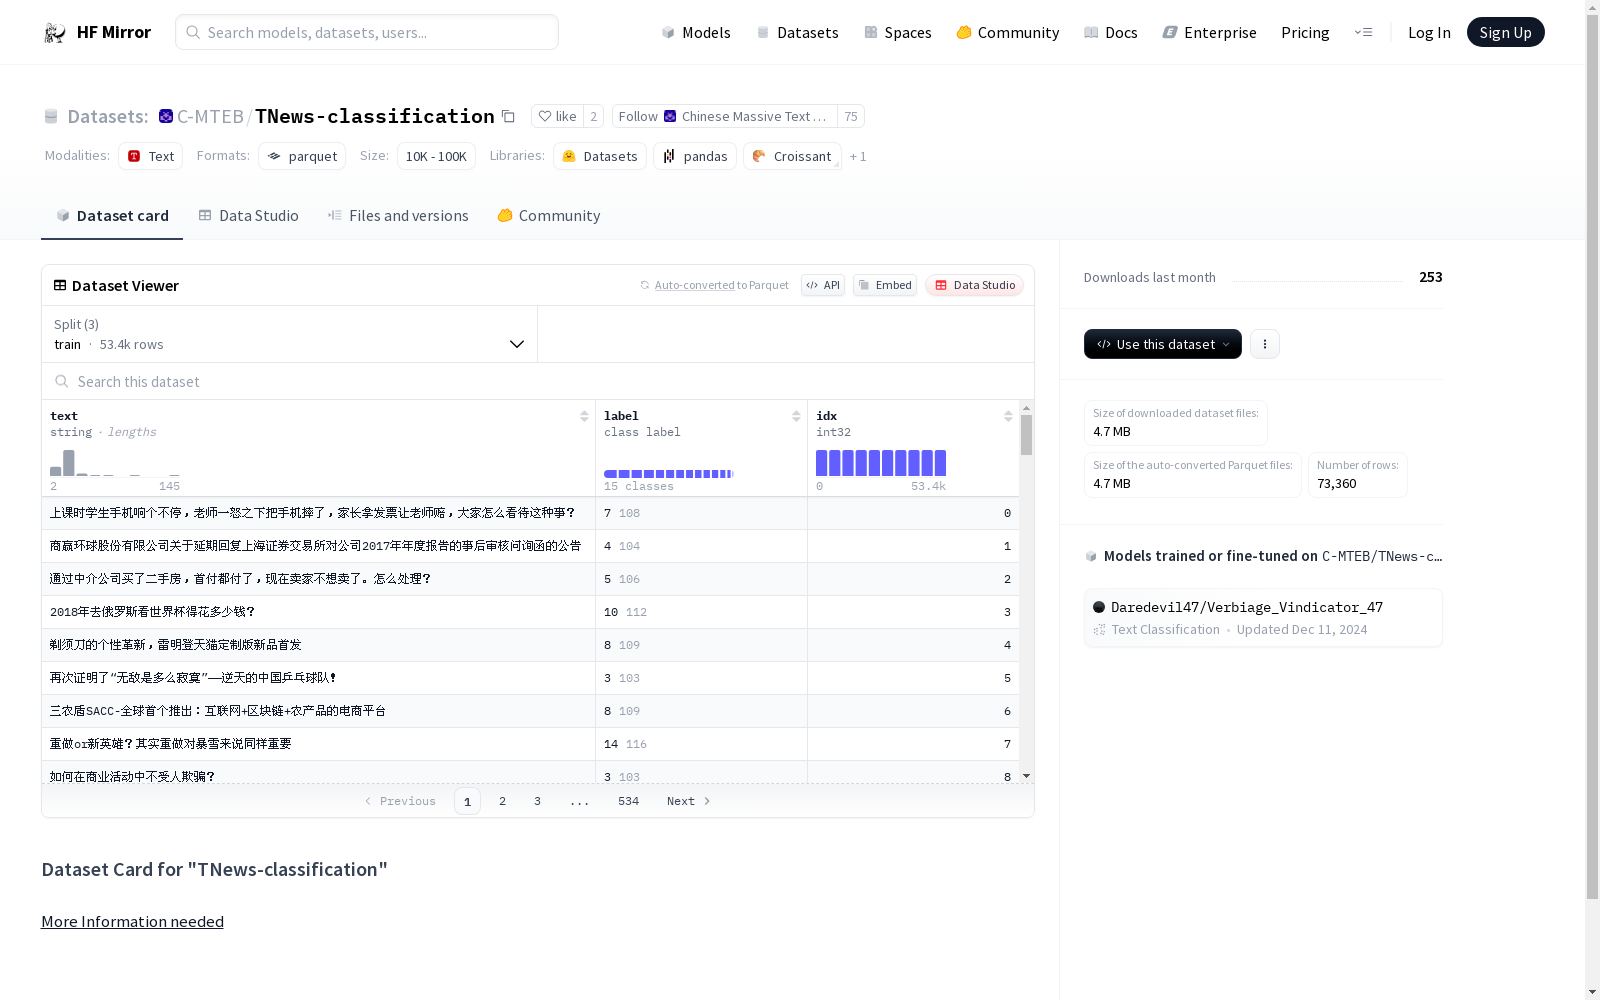The width and height of the screenshot is (1600, 1000).
Task: Click the Sign Up button
Action: click(1505, 32)
